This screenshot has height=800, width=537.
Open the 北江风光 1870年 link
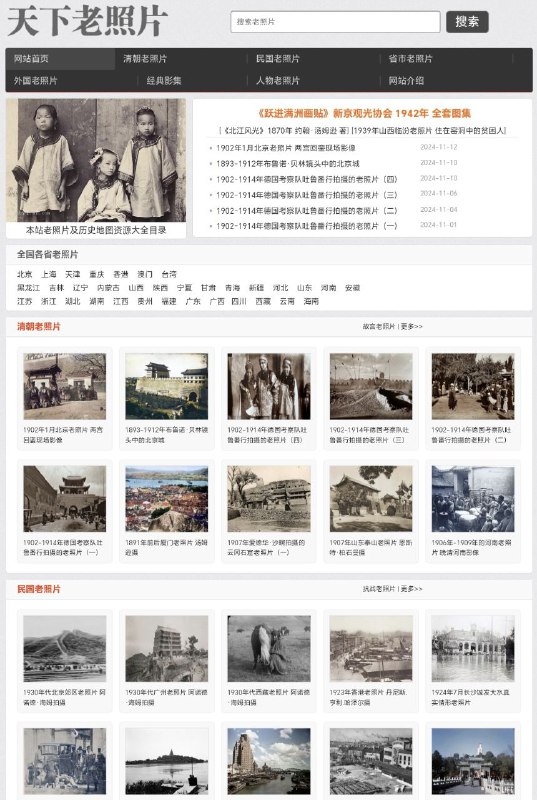[283, 131]
